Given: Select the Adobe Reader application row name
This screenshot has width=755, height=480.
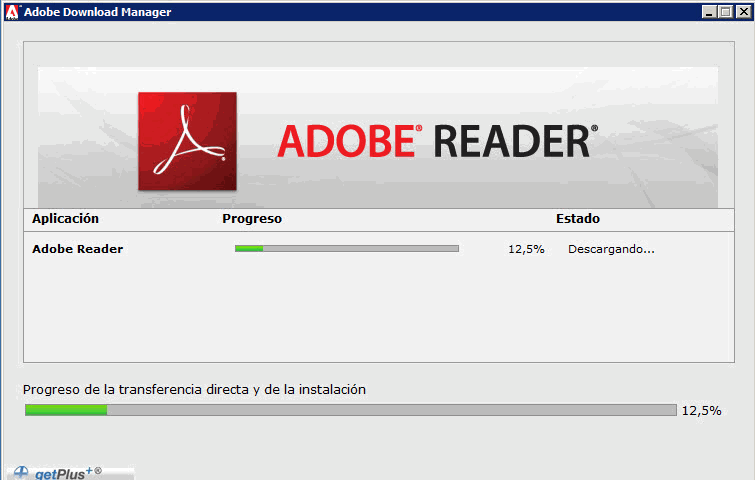Looking at the screenshot, I should click(x=78, y=249).
